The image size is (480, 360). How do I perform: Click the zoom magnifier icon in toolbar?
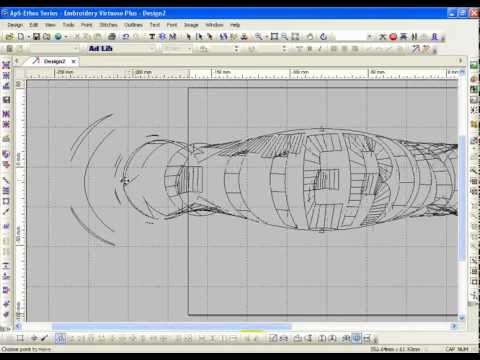pos(258,36)
